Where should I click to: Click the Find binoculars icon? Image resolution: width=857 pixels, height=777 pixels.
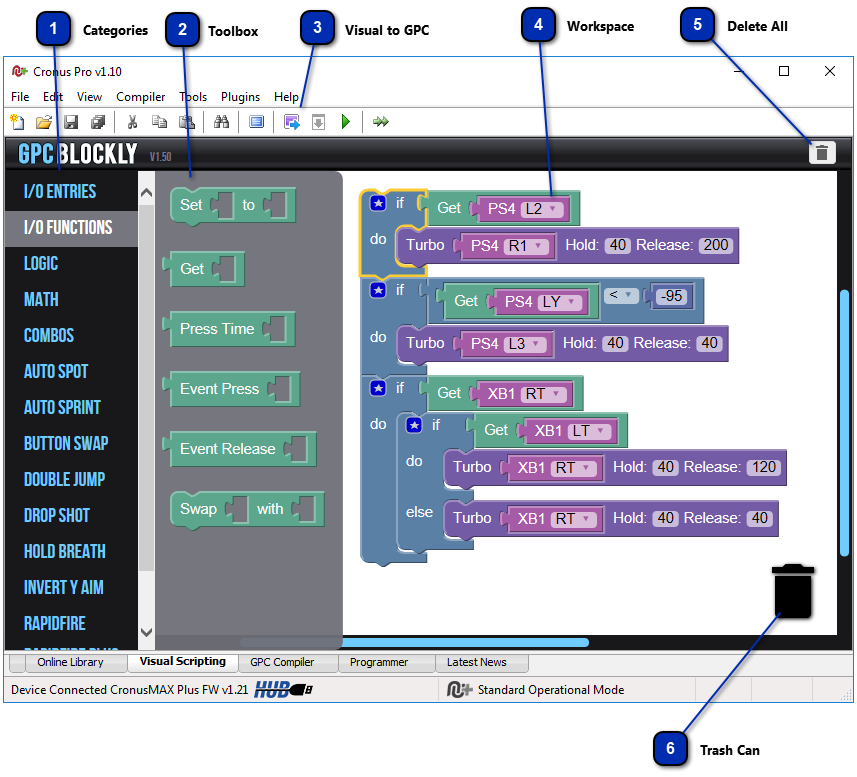coord(221,122)
